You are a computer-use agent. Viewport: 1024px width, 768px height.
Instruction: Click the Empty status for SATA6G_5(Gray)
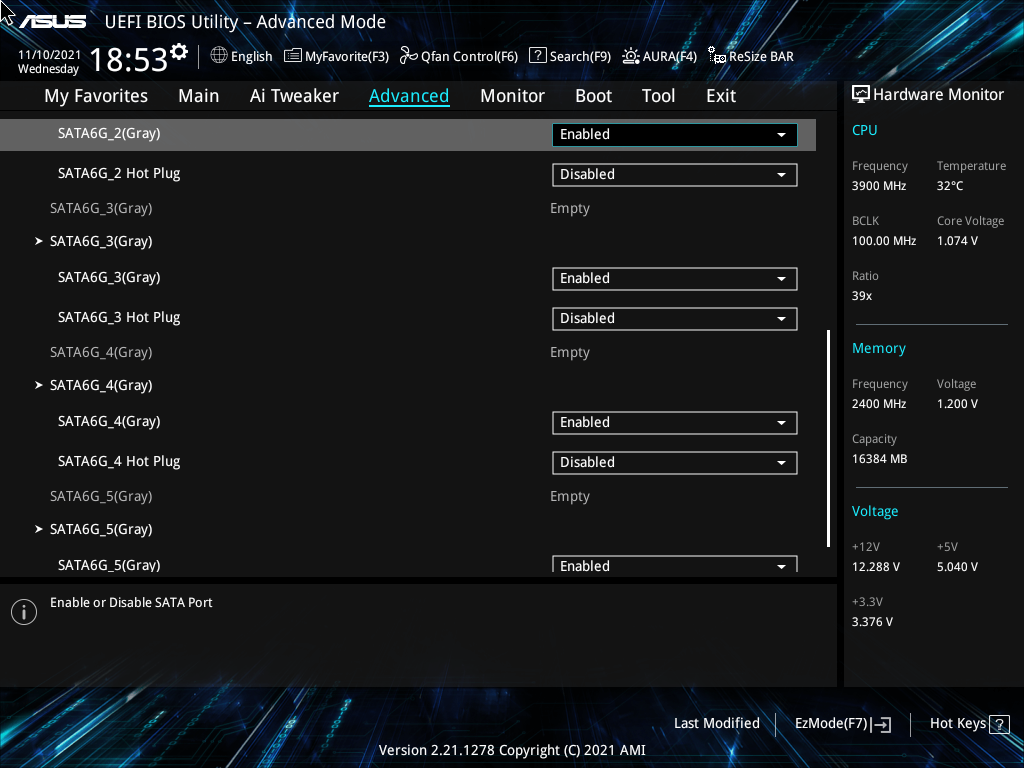[x=569, y=497]
